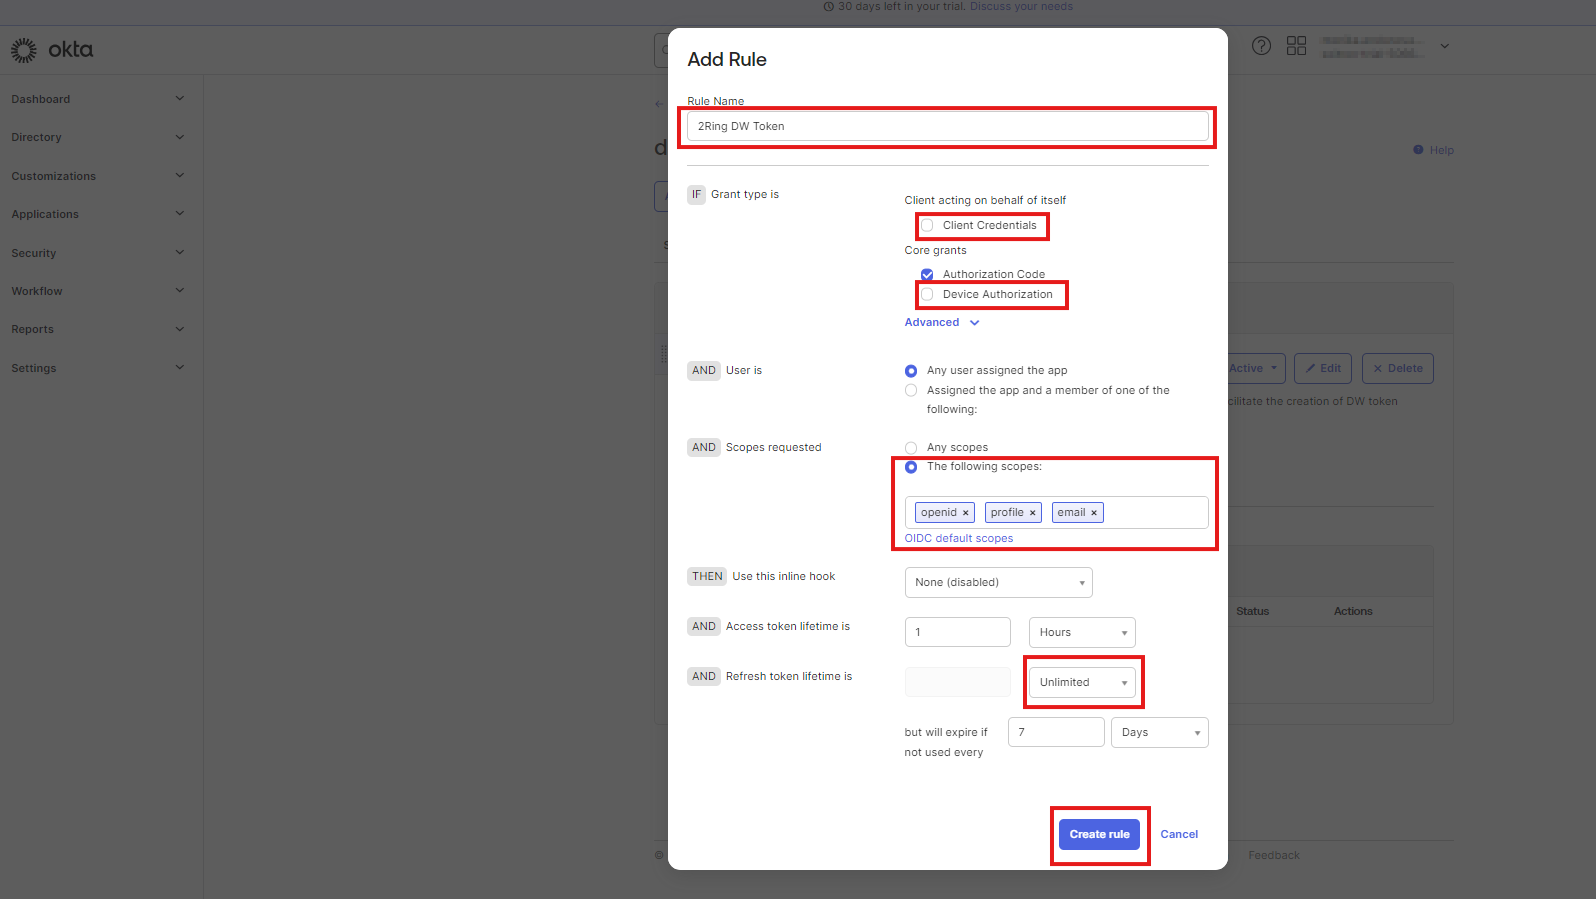
Task: Expand the Security sidebar menu
Action: pos(97,253)
